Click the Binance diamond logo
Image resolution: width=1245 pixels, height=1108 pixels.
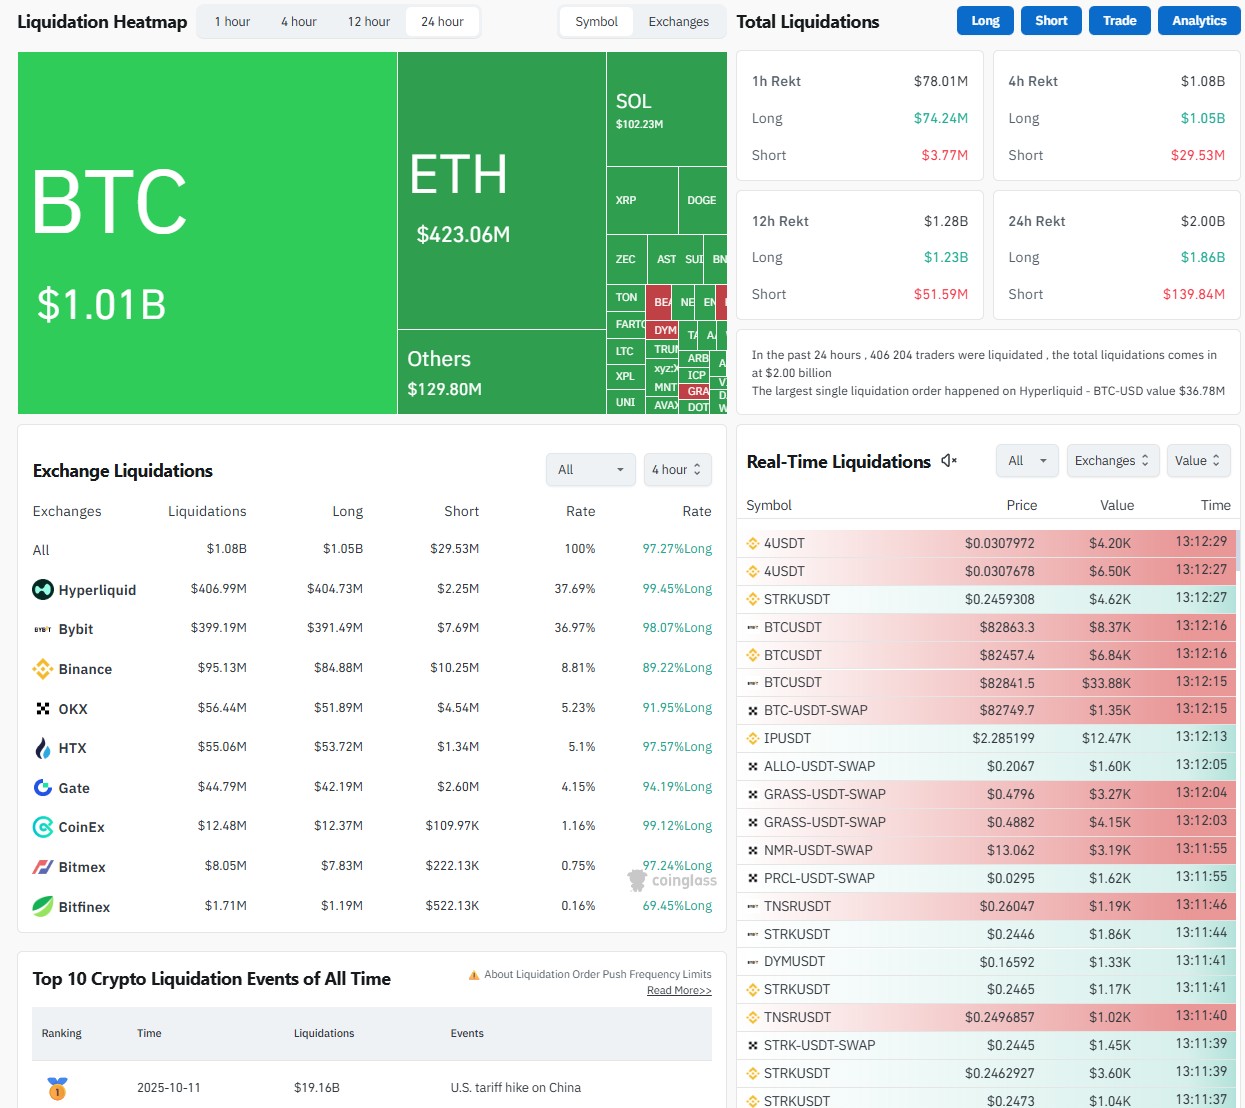click(42, 668)
